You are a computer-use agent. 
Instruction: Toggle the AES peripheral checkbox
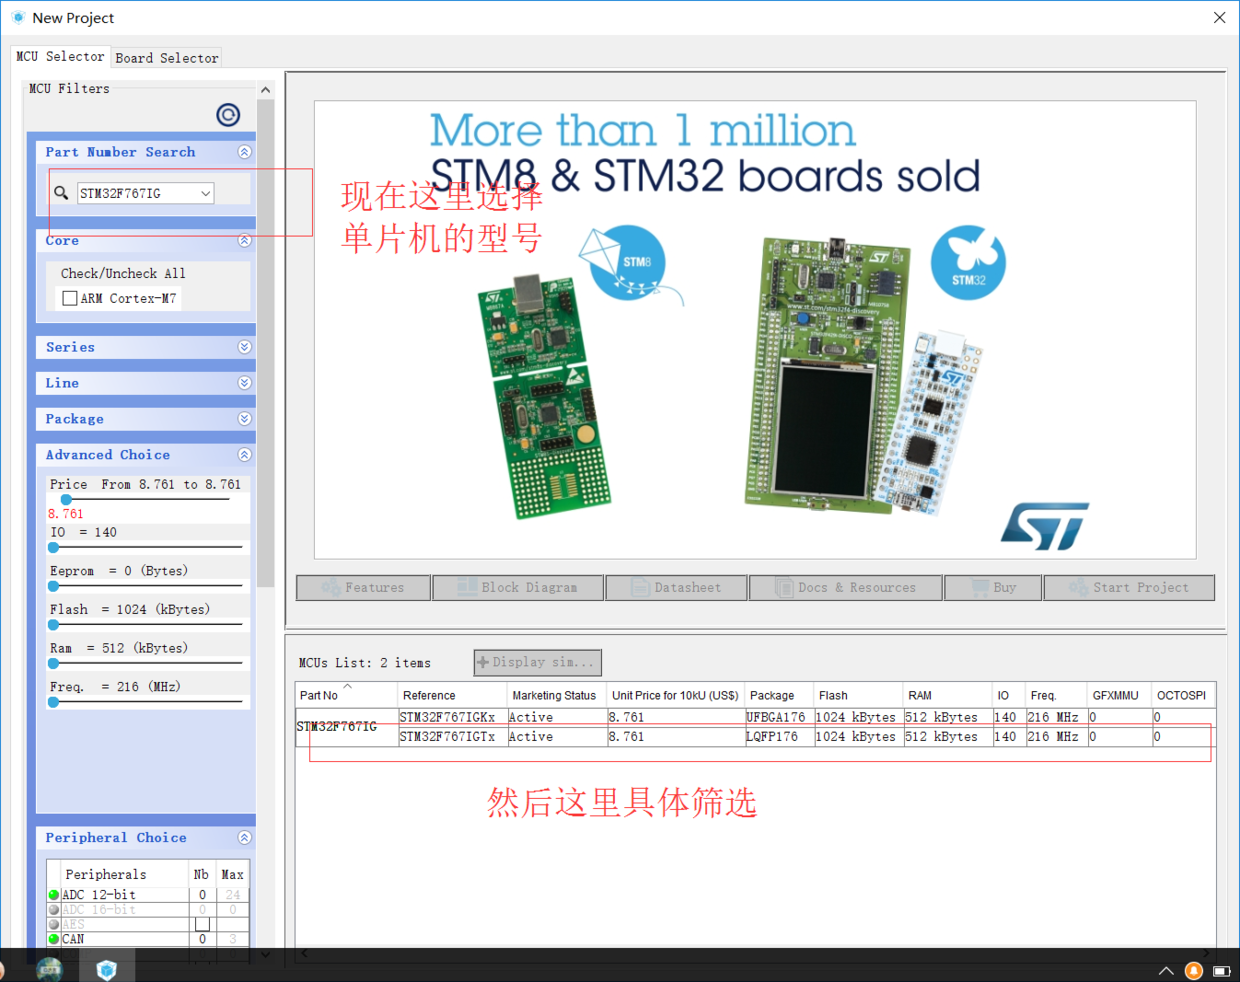point(202,924)
